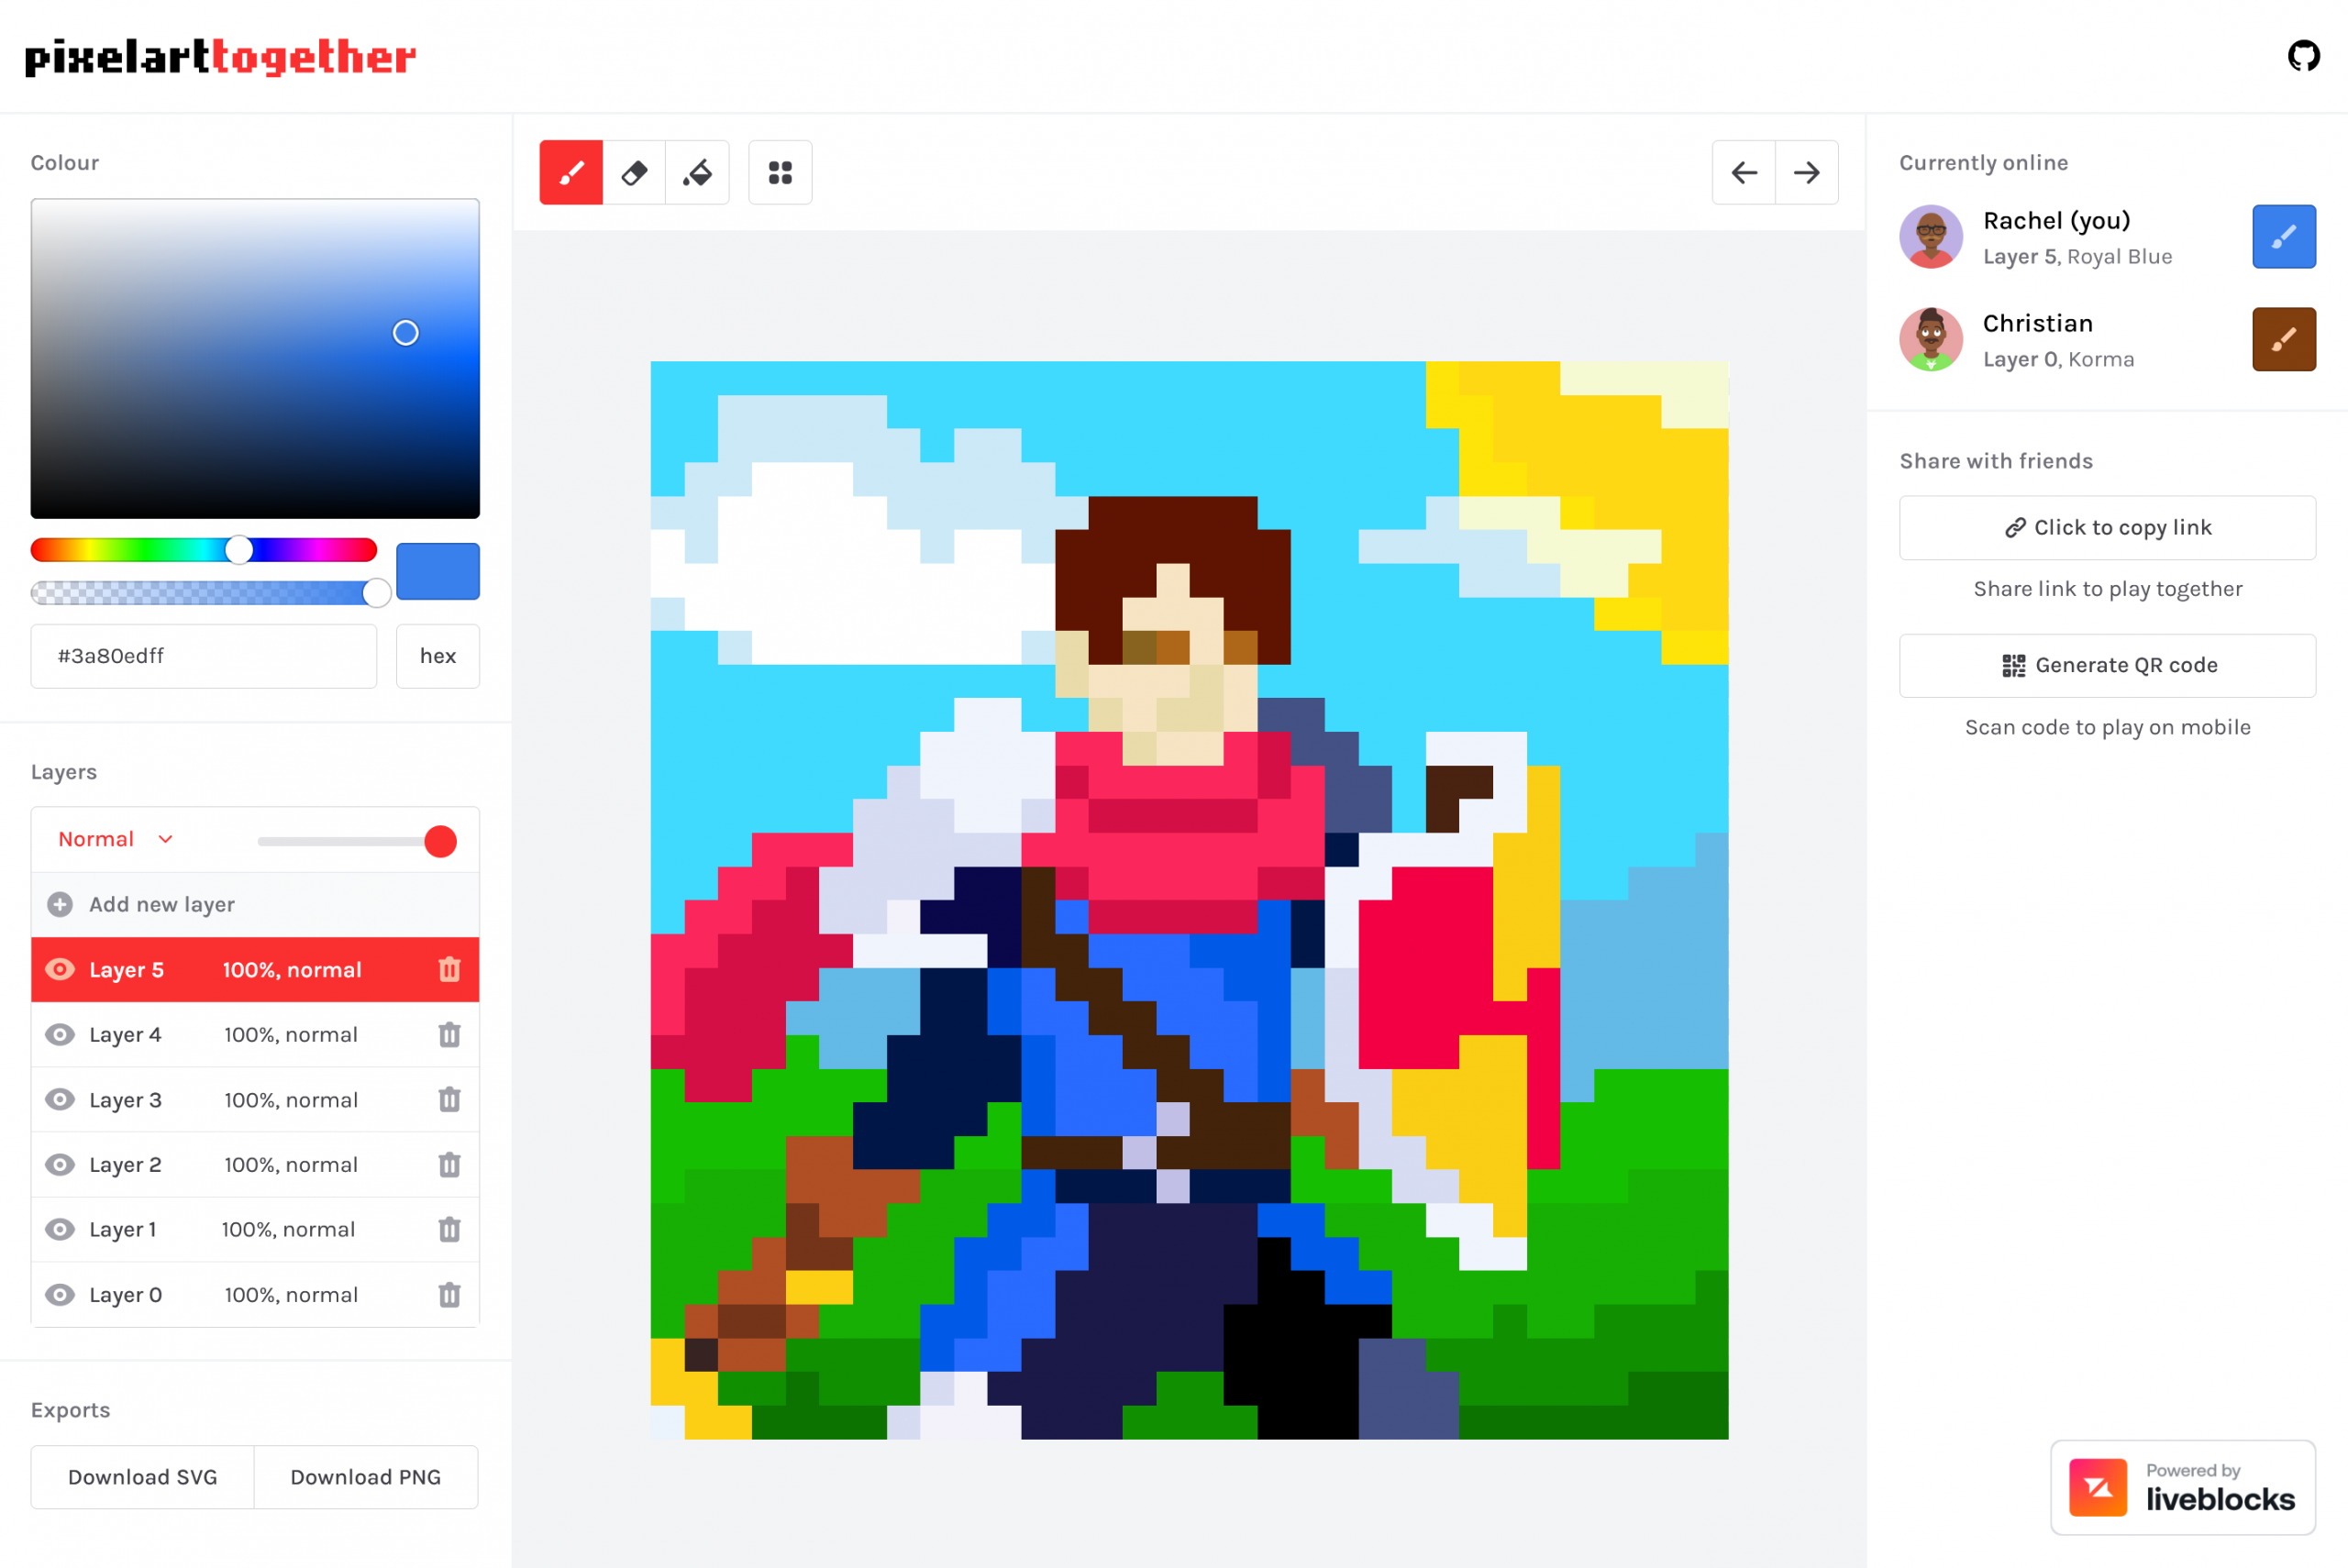Hide Layer 0 via eye icon
Viewport: 2348px width, 1568px height.
[60, 1294]
